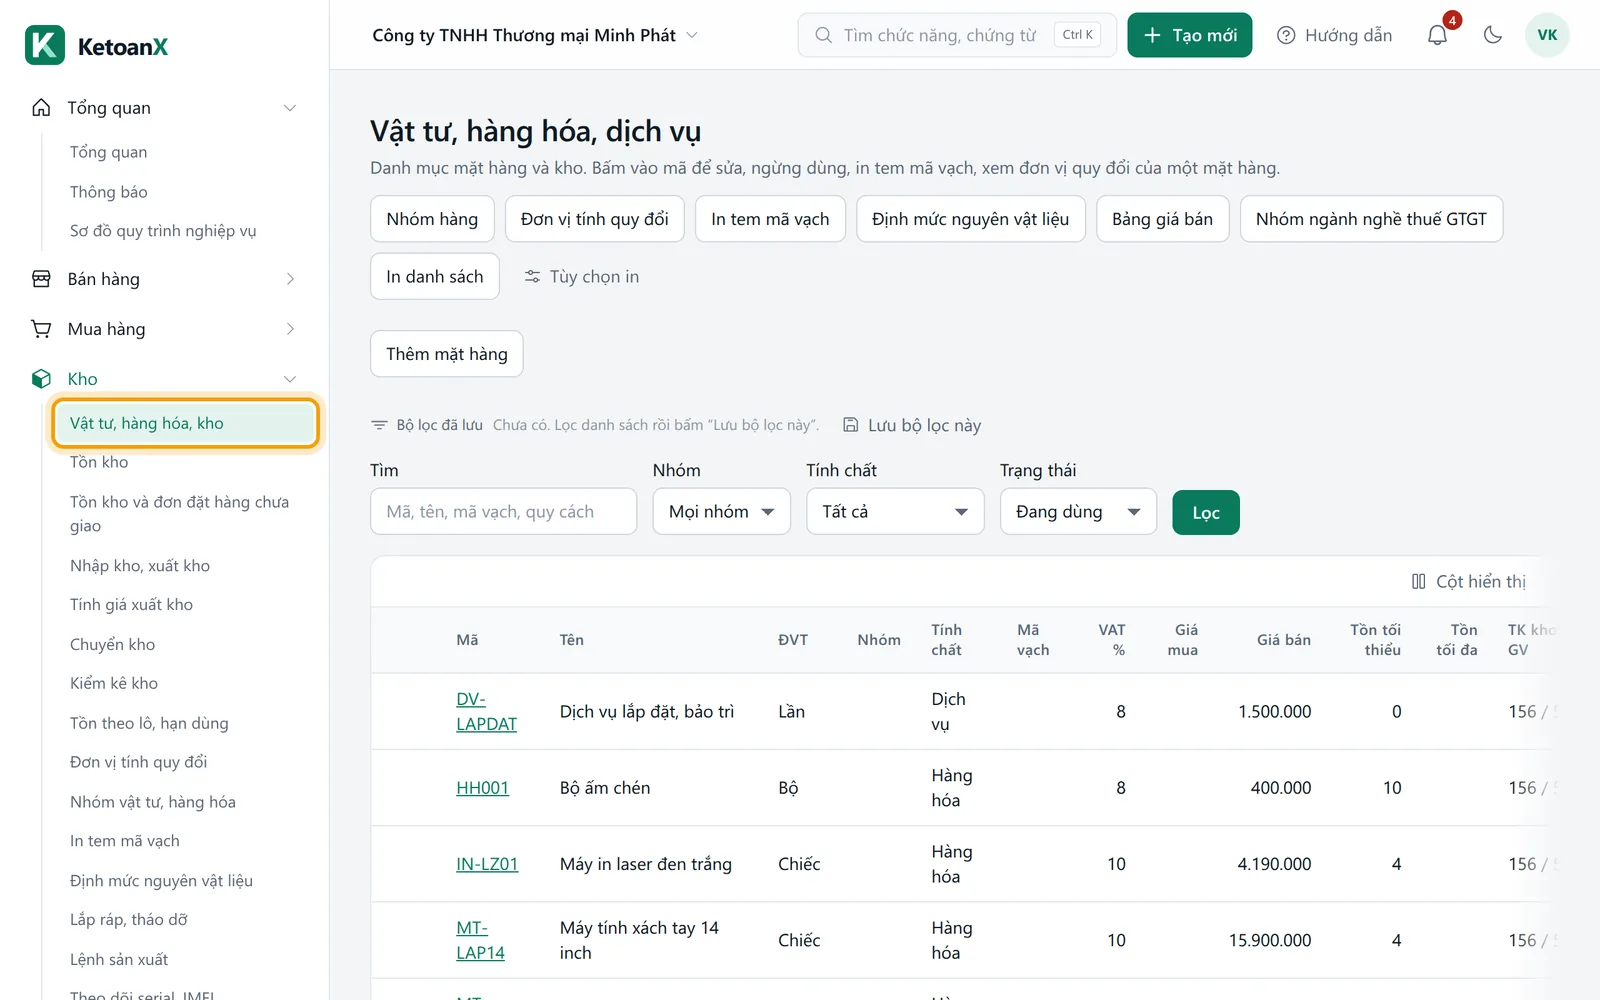
Task: Open the Tính chất Tất cả dropdown
Action: (x=895, y=512)
